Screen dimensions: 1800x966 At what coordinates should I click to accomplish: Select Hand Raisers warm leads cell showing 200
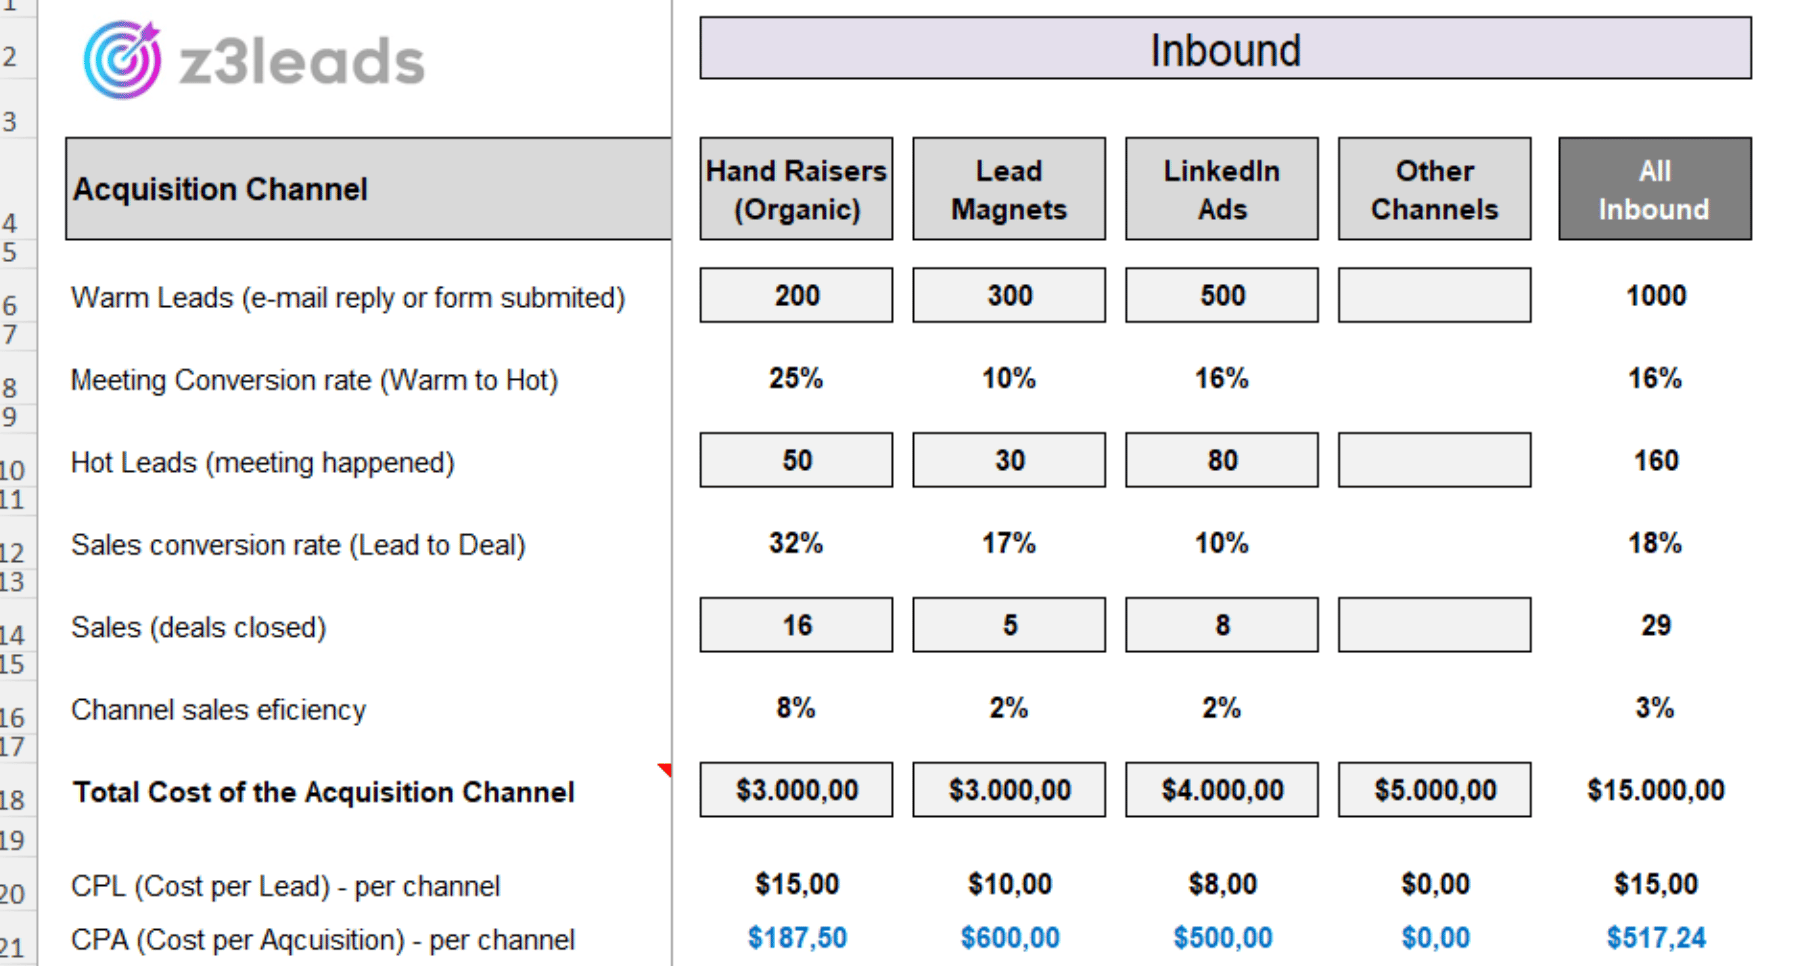pos(796,295)
